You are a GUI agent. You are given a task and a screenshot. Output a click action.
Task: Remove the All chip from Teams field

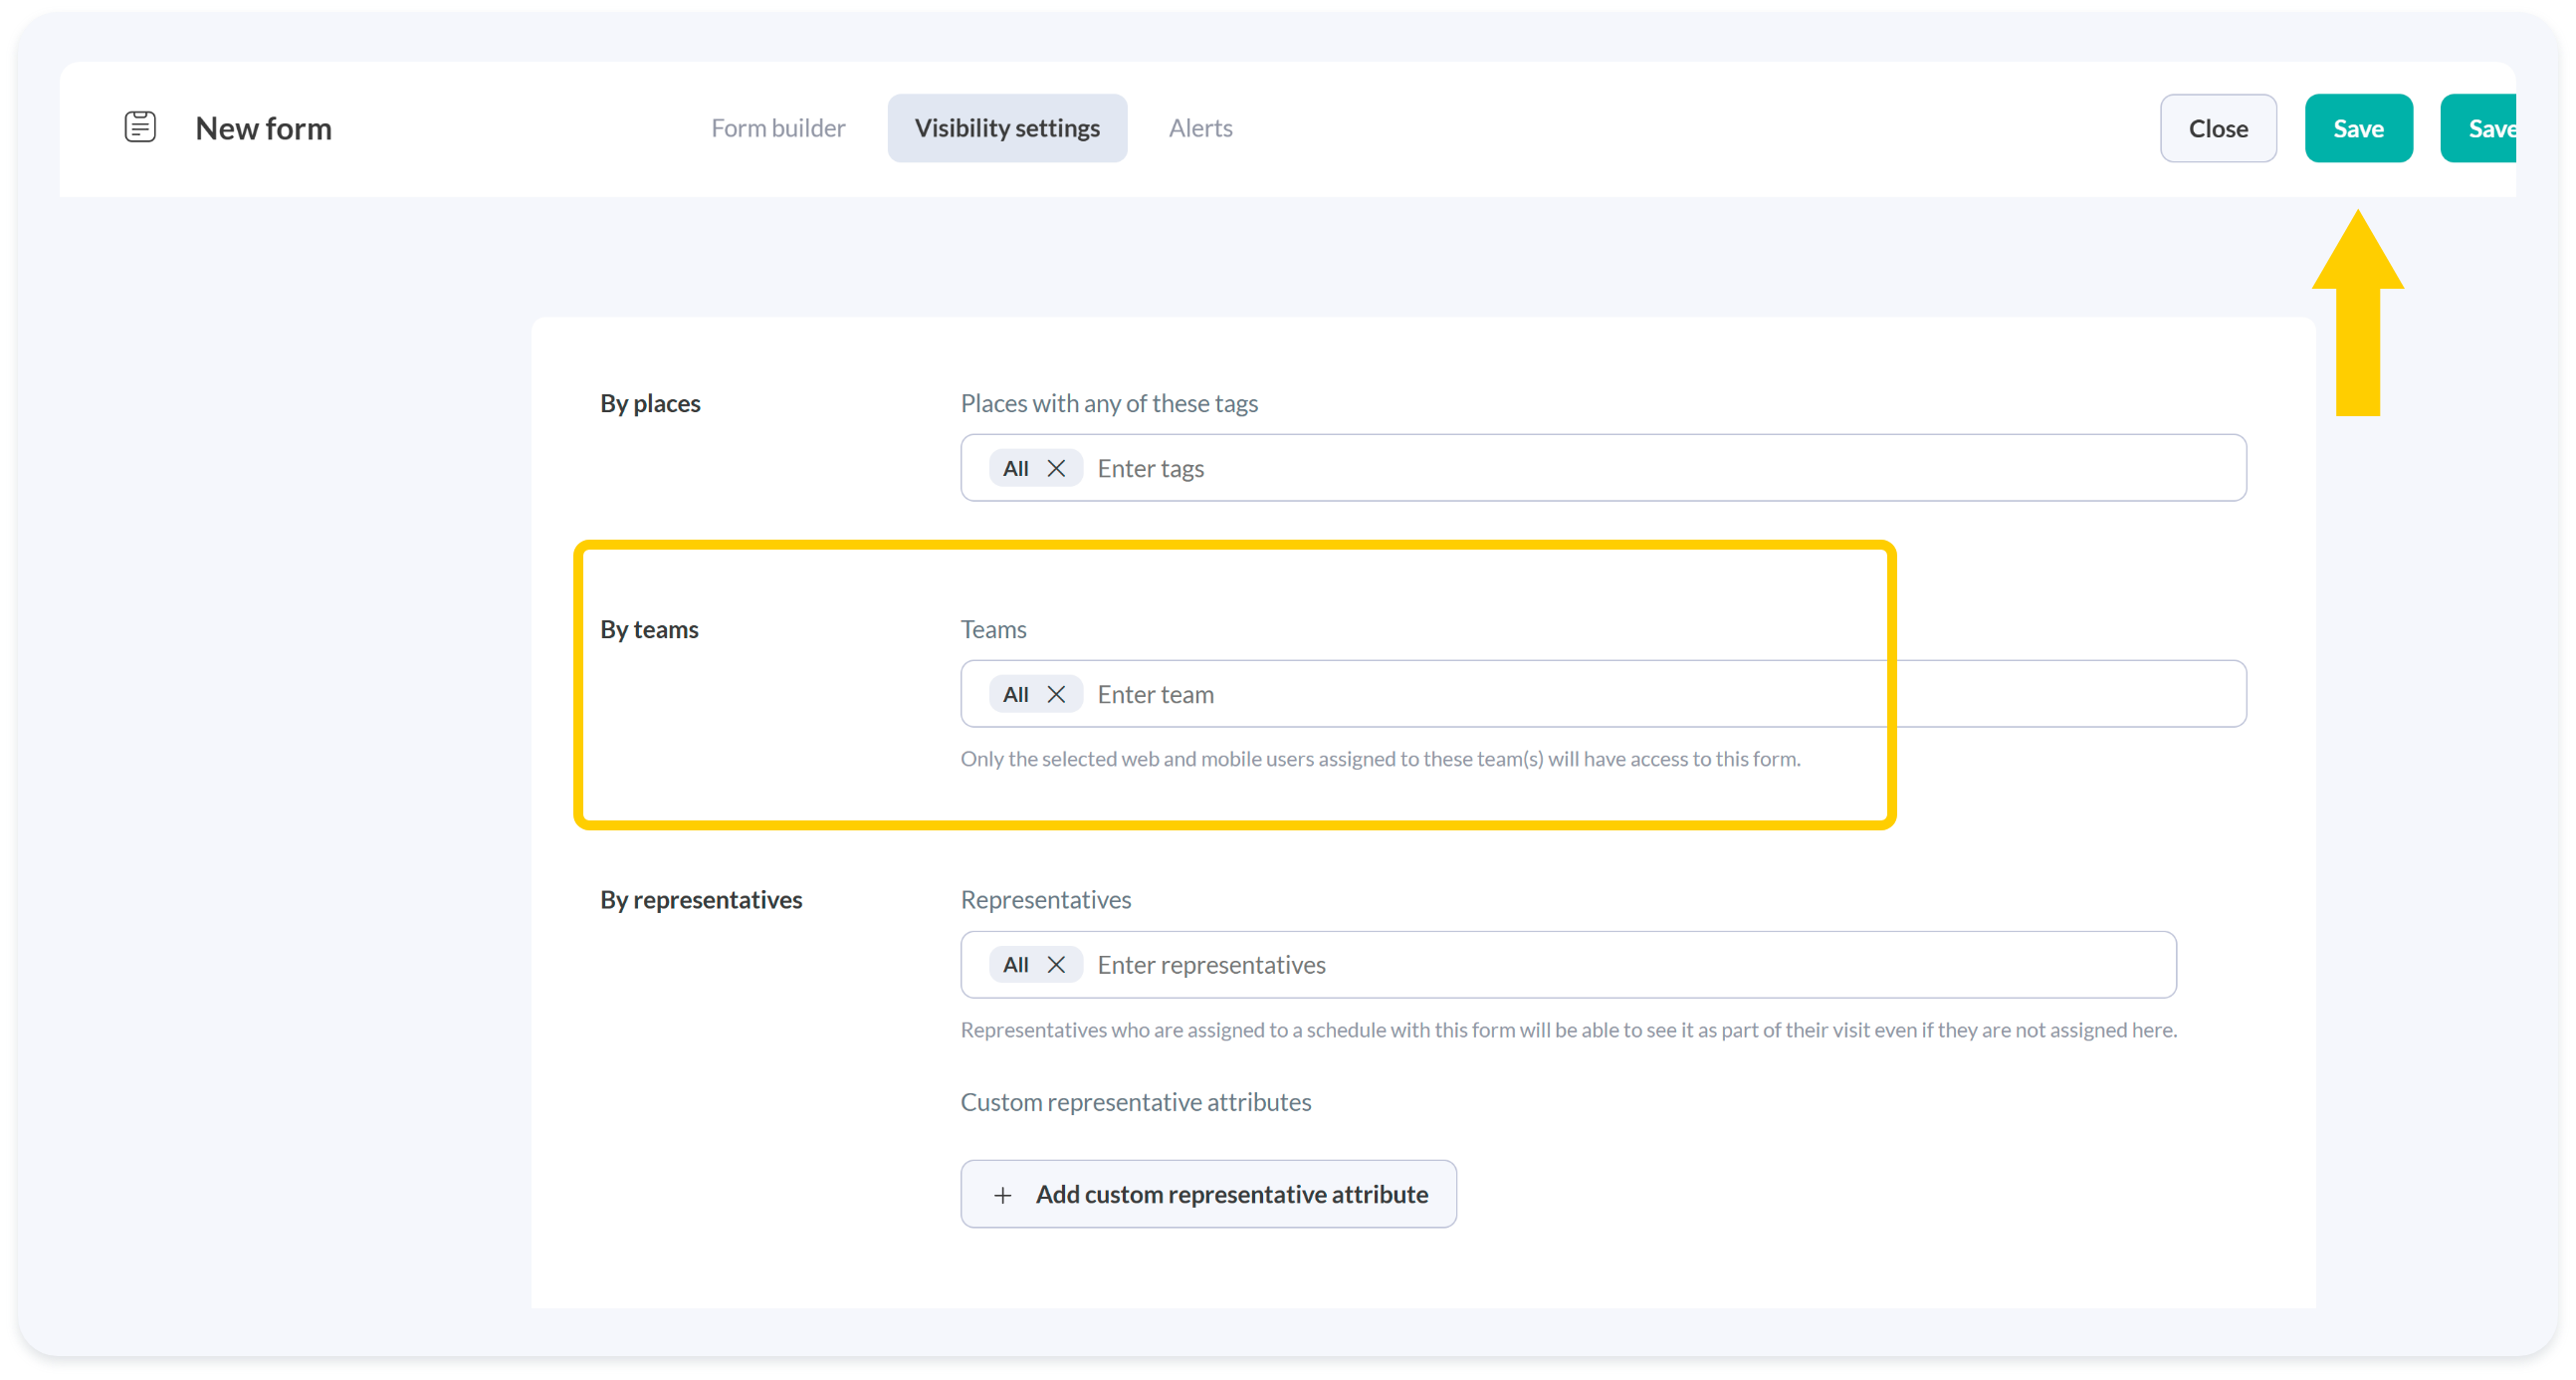(1056, 694)
